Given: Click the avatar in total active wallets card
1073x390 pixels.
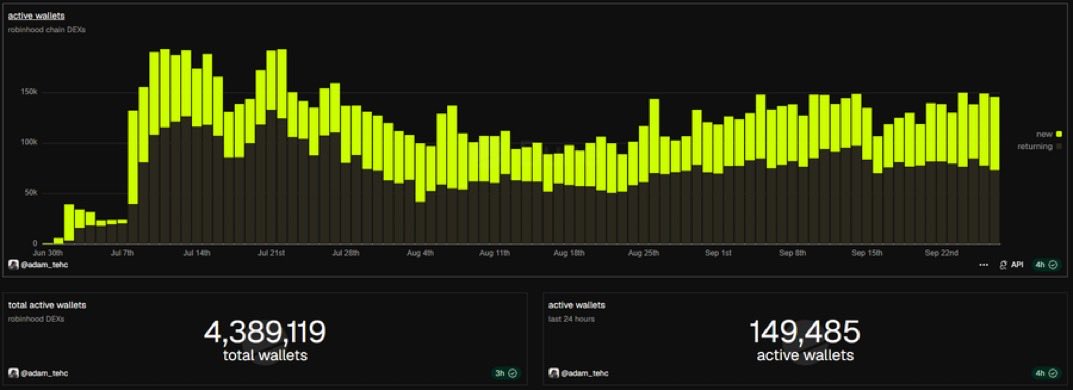Looking at the screenshot, I should (12, 374).
